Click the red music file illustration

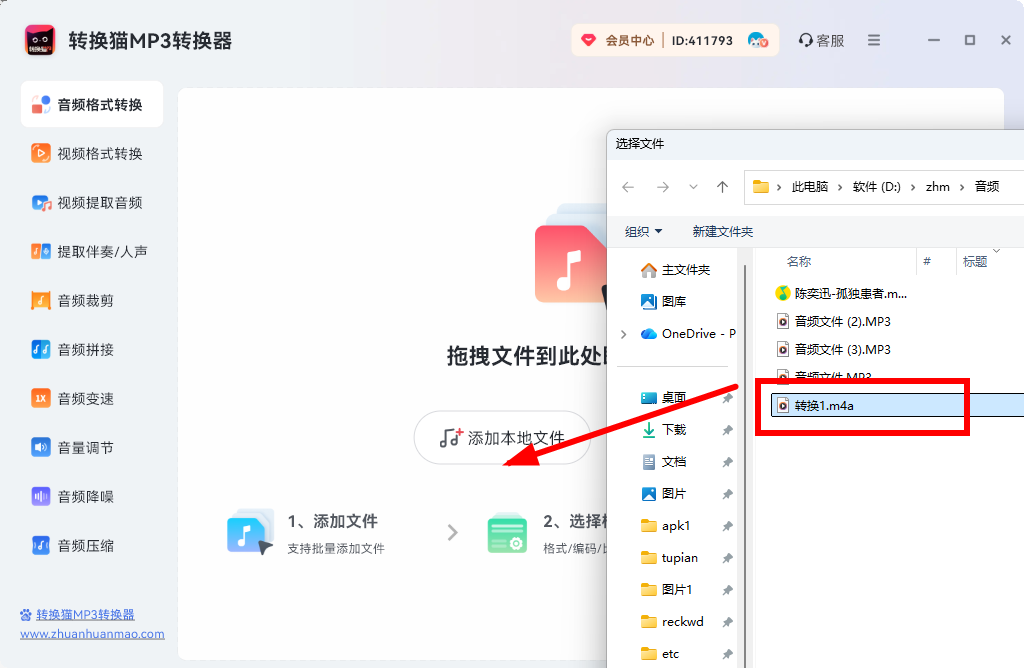click(x=570, y=263)
